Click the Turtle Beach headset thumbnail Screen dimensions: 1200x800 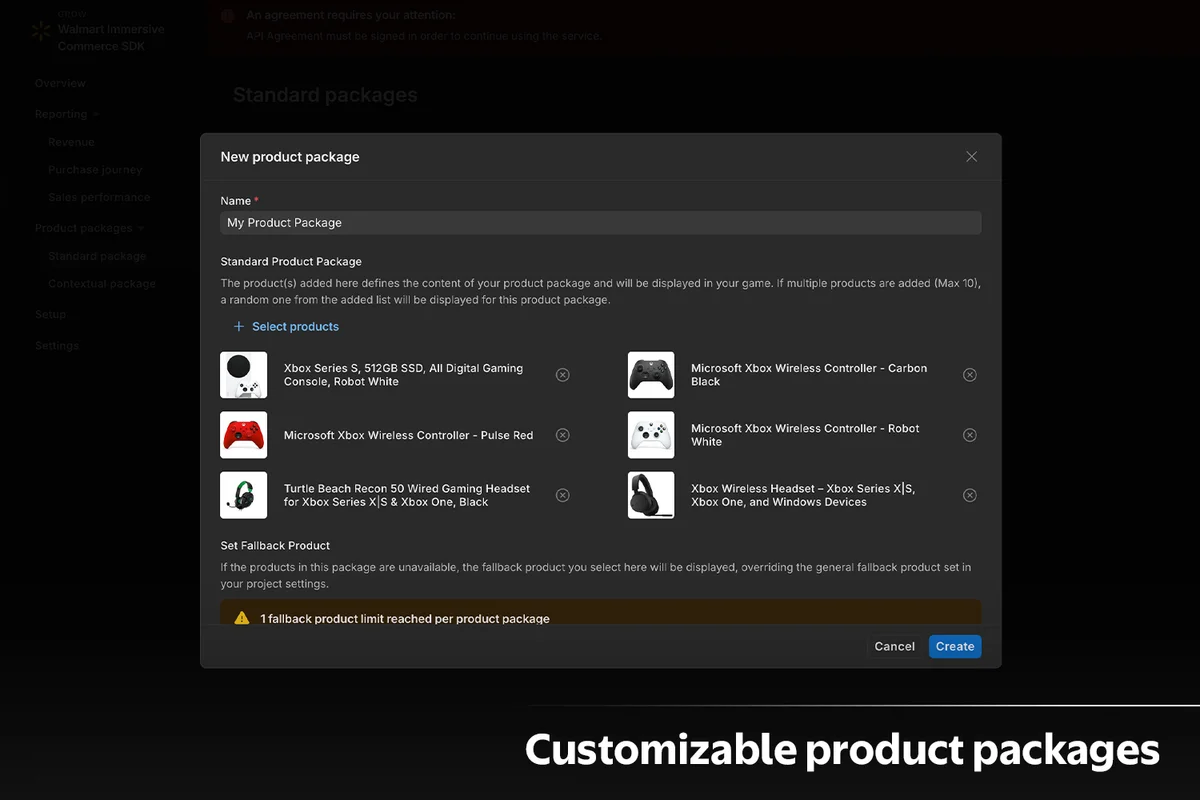pyautogui.click(x=244, y=495)
